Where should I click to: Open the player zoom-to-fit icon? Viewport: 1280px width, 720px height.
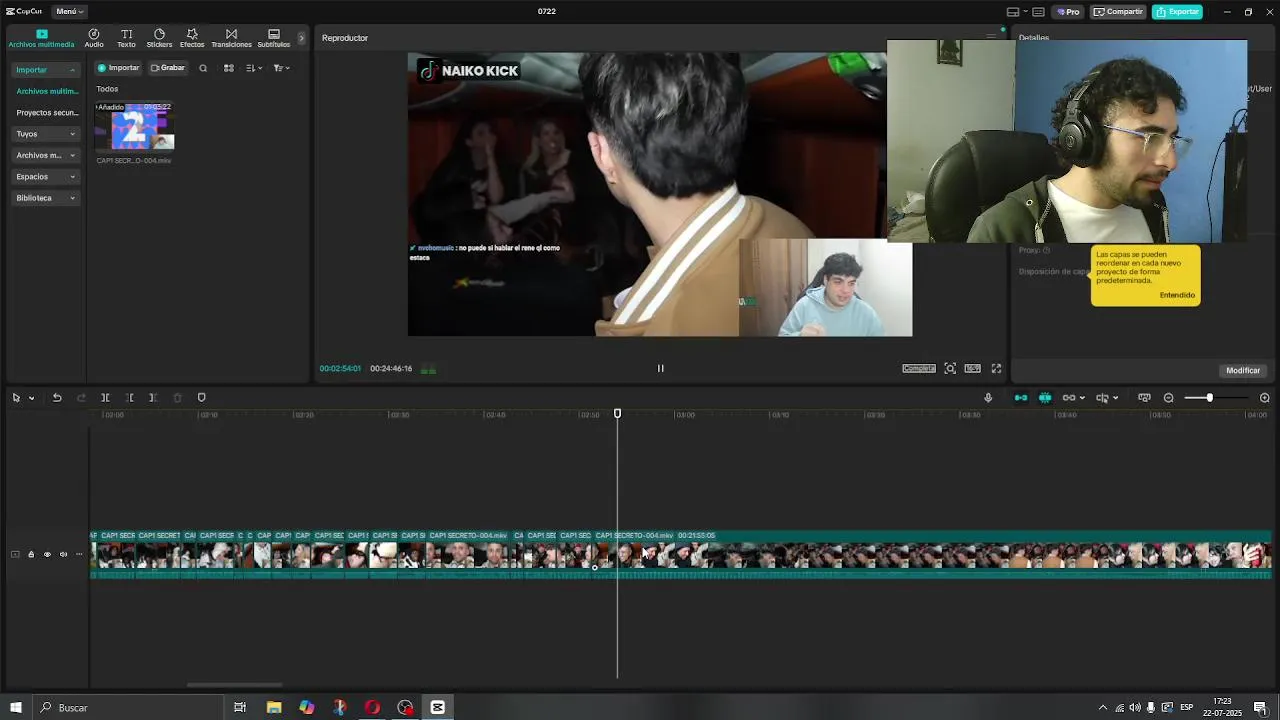click(950, 368)
